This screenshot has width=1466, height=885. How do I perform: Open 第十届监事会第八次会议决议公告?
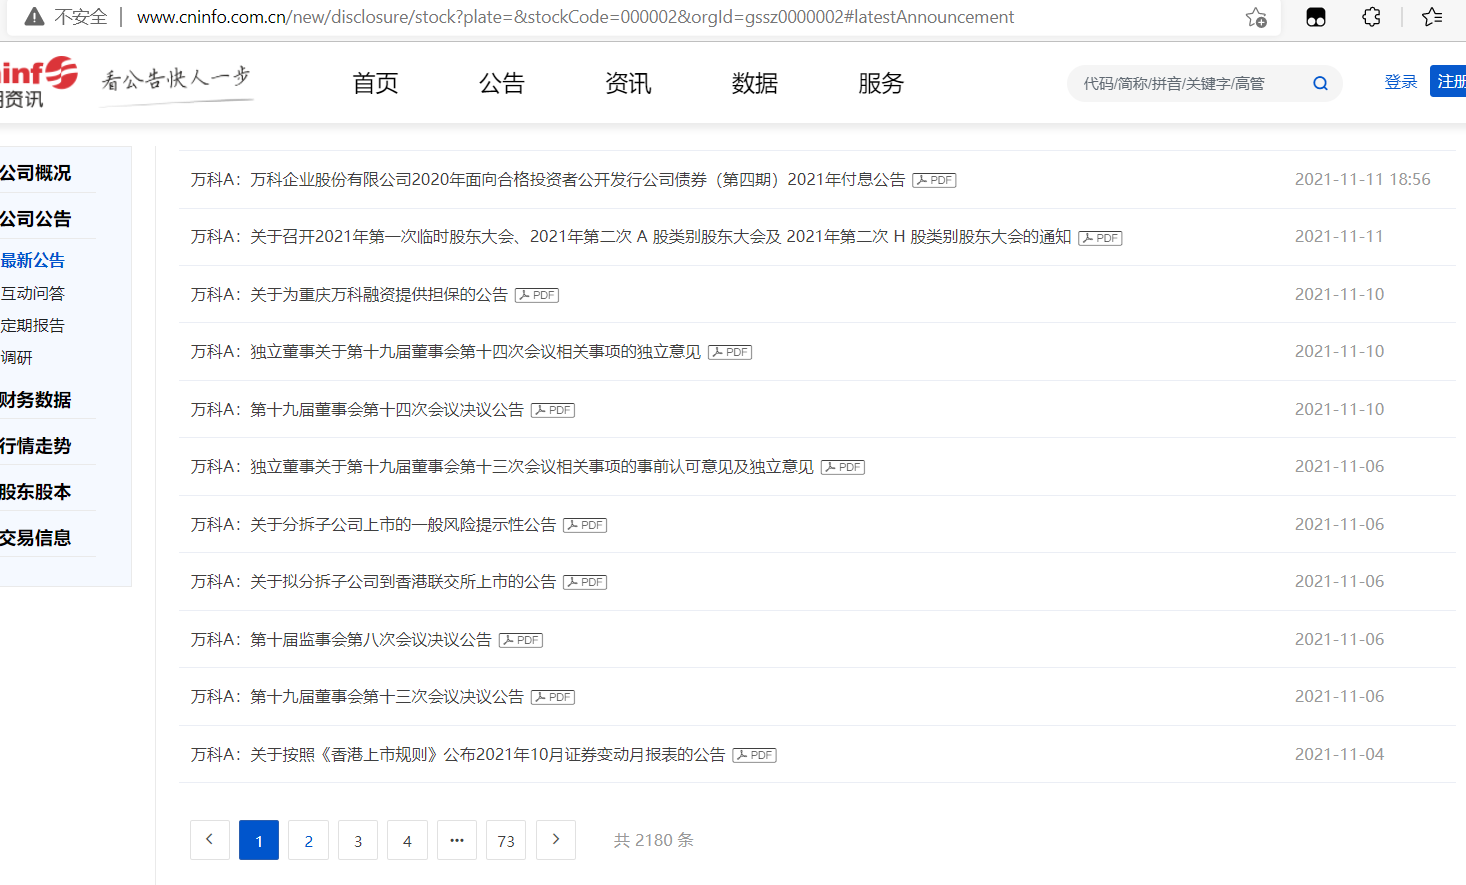click(x=341, y=640)
